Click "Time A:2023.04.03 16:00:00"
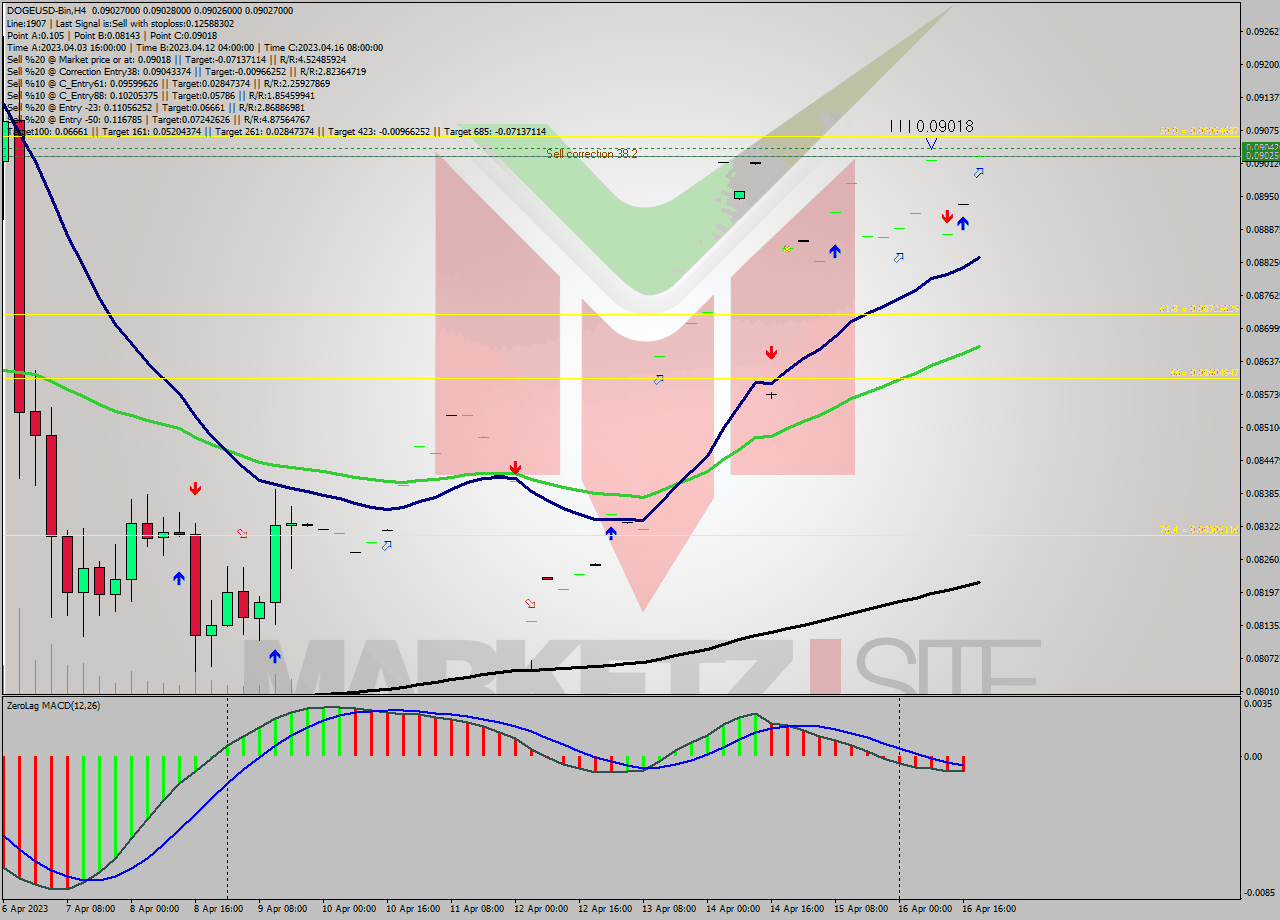Viewport: 1280px width, 920px height. coord(66,47)
